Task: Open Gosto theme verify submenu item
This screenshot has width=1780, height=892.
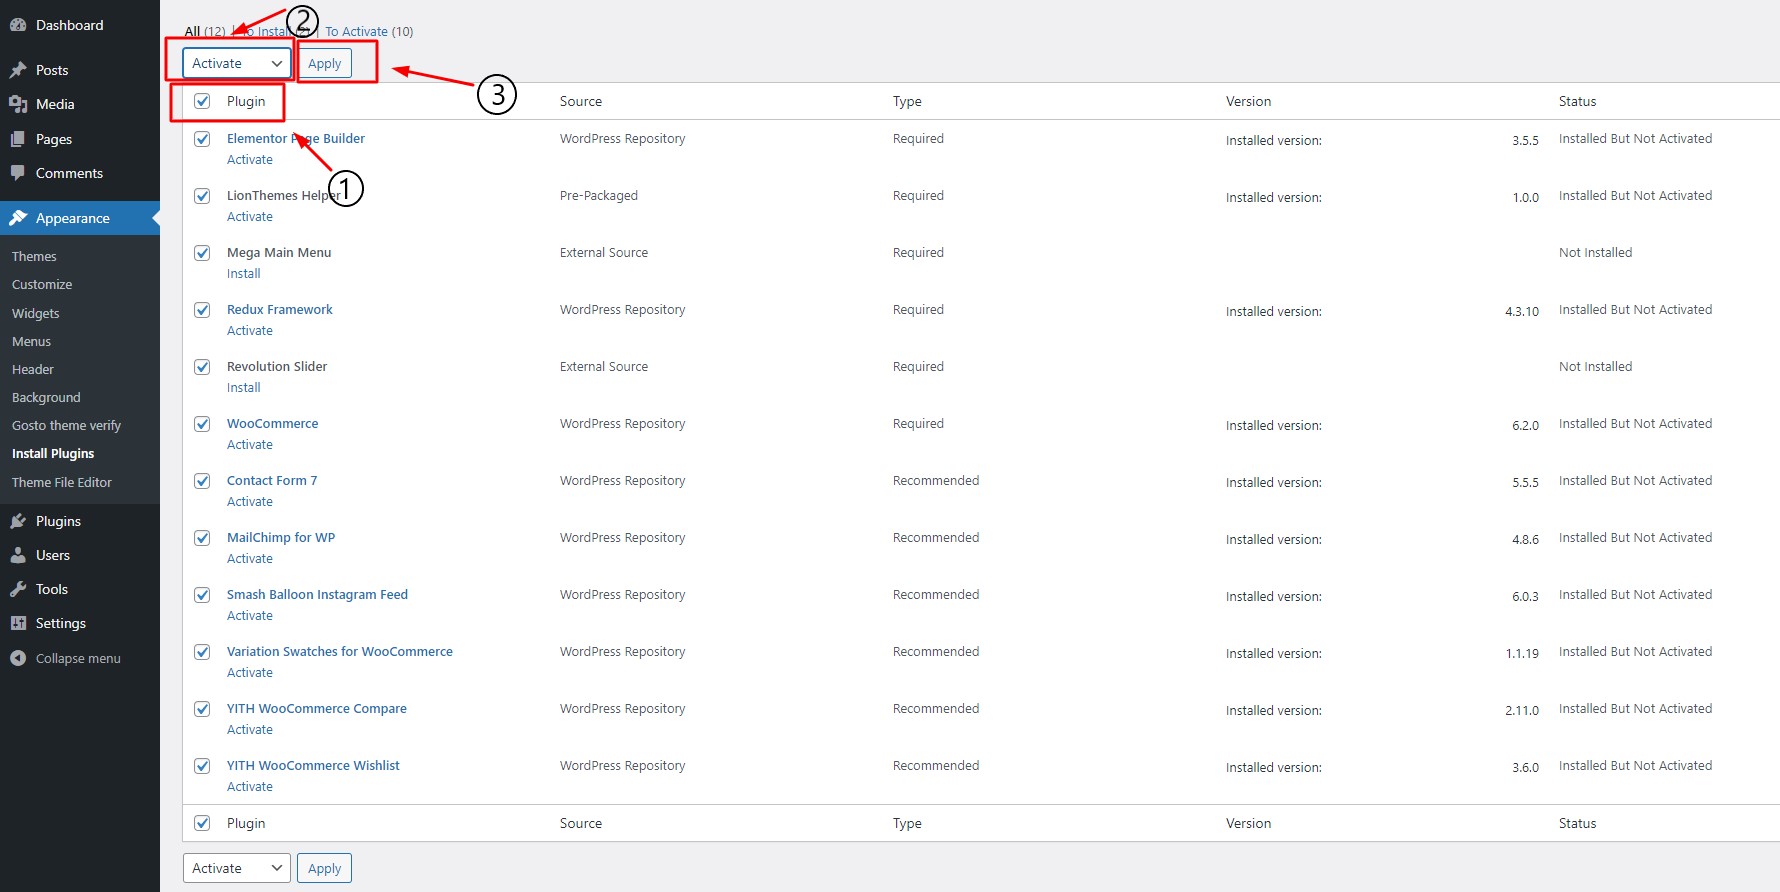Action: pyautogui.click(x=66, y=425)
